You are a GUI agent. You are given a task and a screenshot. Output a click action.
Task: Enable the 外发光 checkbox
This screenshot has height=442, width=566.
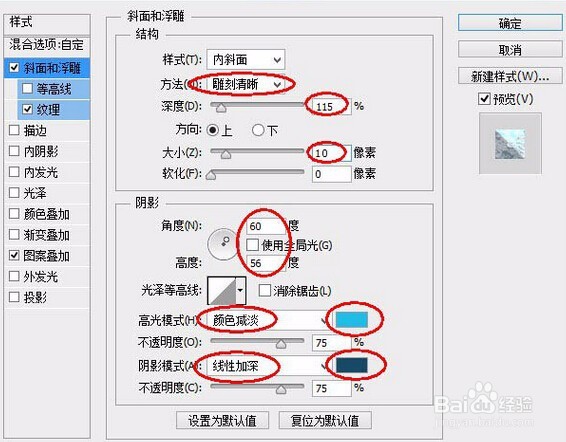pyautogui.click(x=14, y=277)
